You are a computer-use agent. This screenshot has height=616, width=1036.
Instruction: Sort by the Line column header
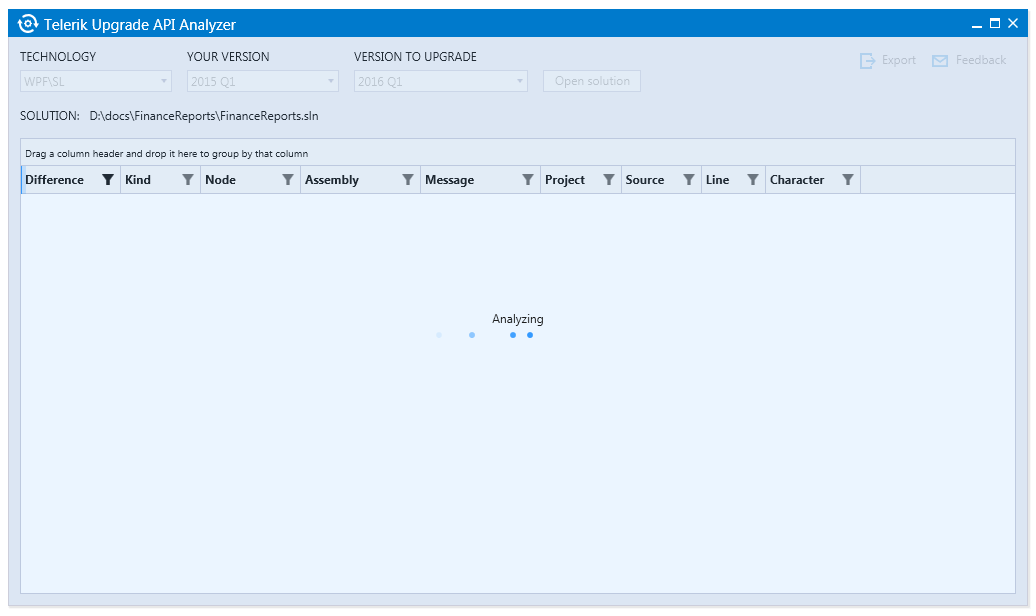pyautogui.click(x=718, y=180)
